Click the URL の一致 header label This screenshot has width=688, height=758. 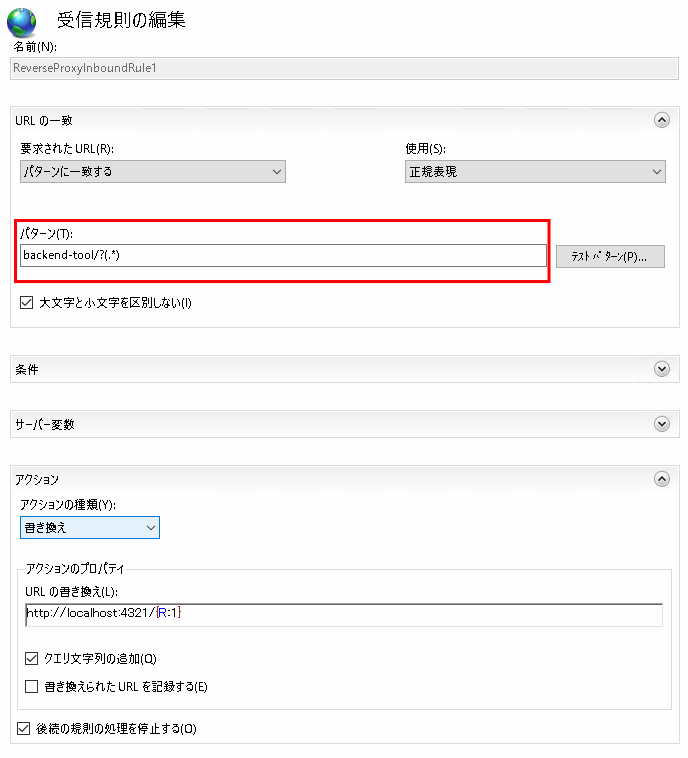coord(44,120)
